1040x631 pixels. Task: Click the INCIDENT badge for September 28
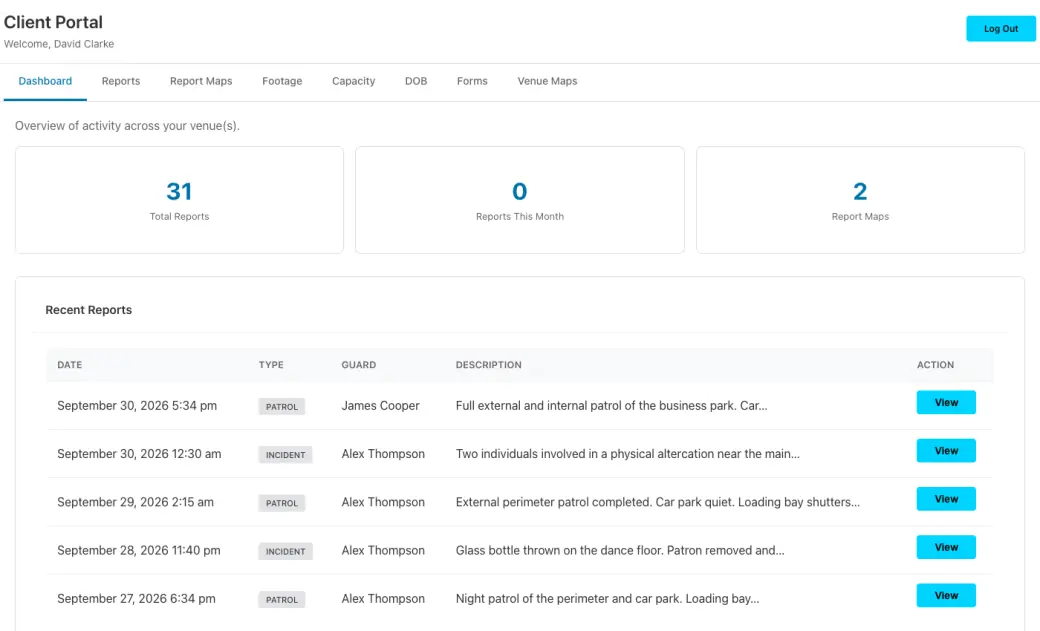(x=285, y=551)
